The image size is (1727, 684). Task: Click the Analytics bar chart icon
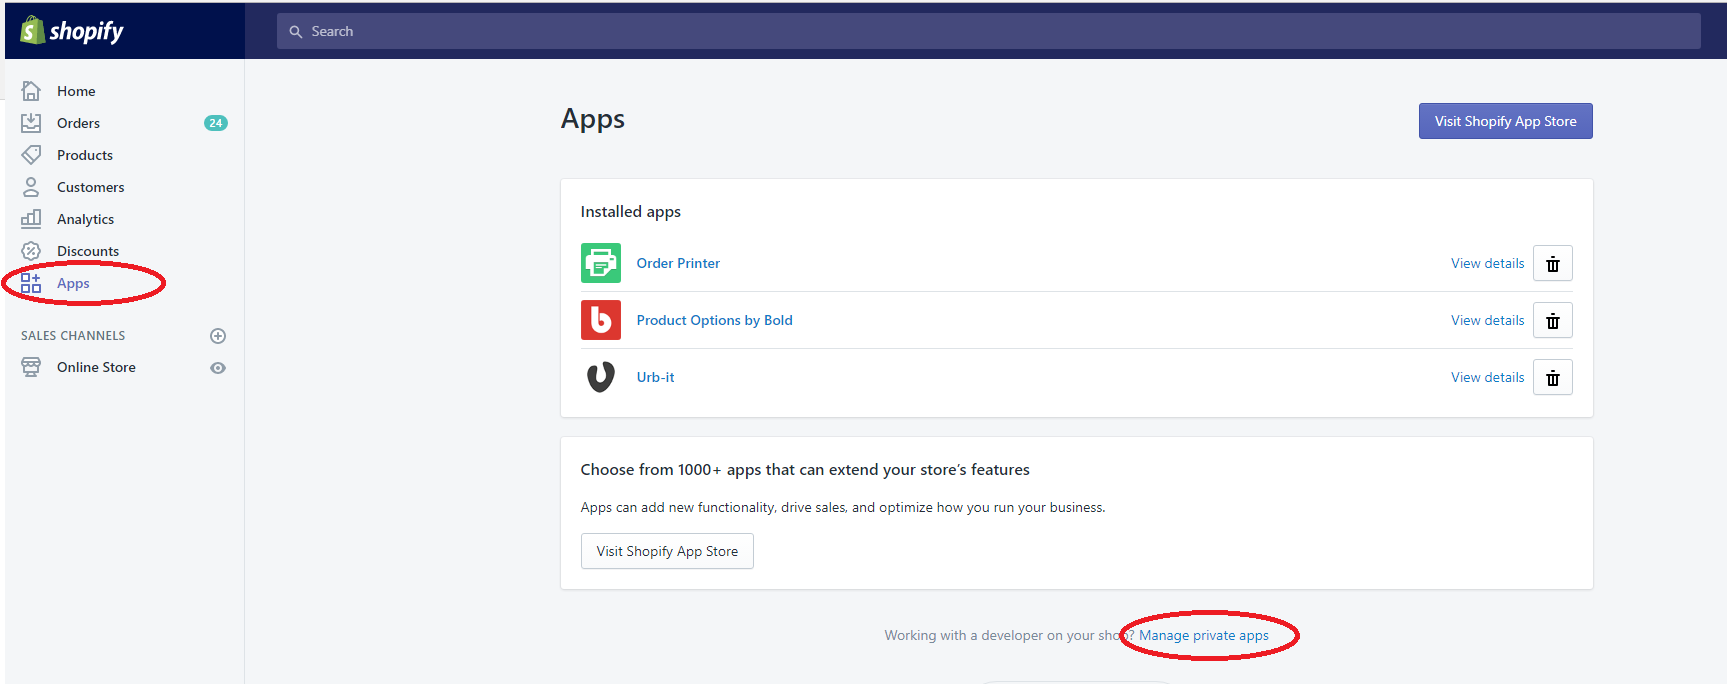tap(31, 219)
